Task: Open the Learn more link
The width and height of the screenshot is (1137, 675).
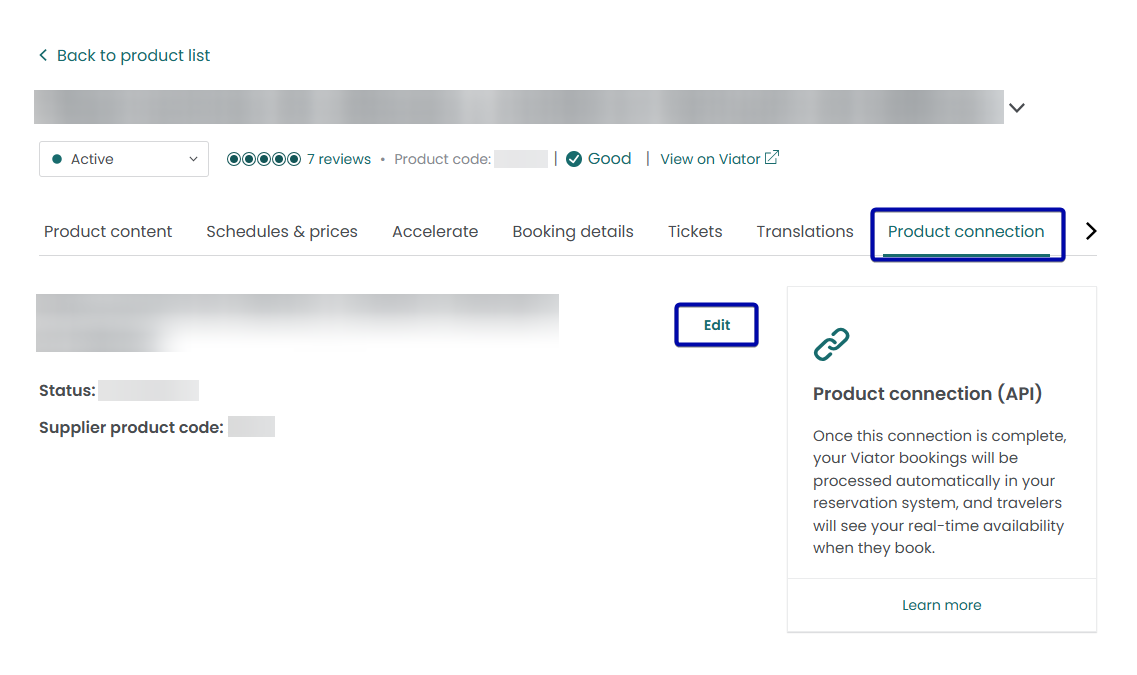Action: pos(941,605)
